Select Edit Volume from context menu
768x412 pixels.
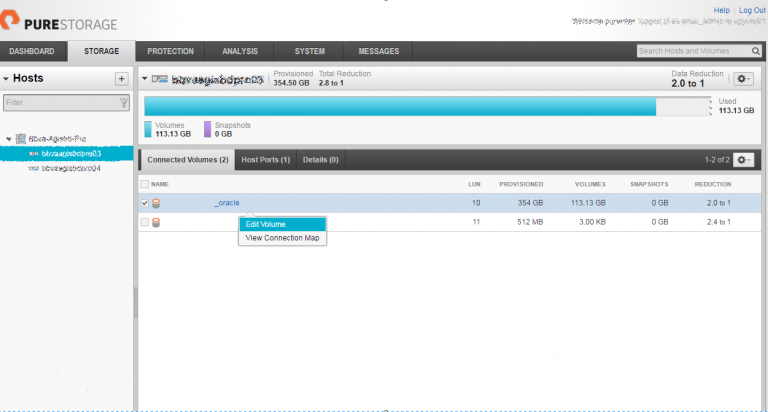(266, 224)
